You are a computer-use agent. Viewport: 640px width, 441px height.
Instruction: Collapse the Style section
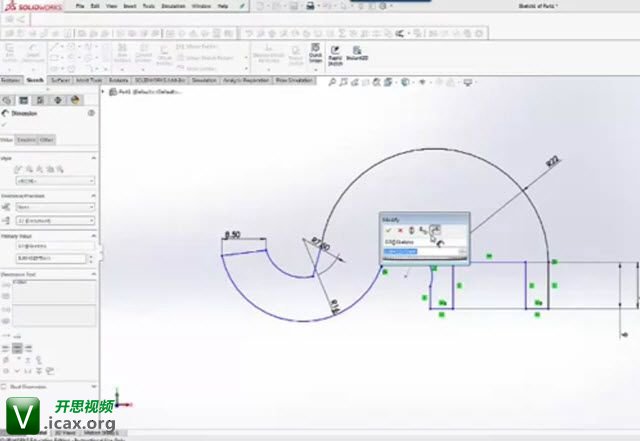pos(93,158)
